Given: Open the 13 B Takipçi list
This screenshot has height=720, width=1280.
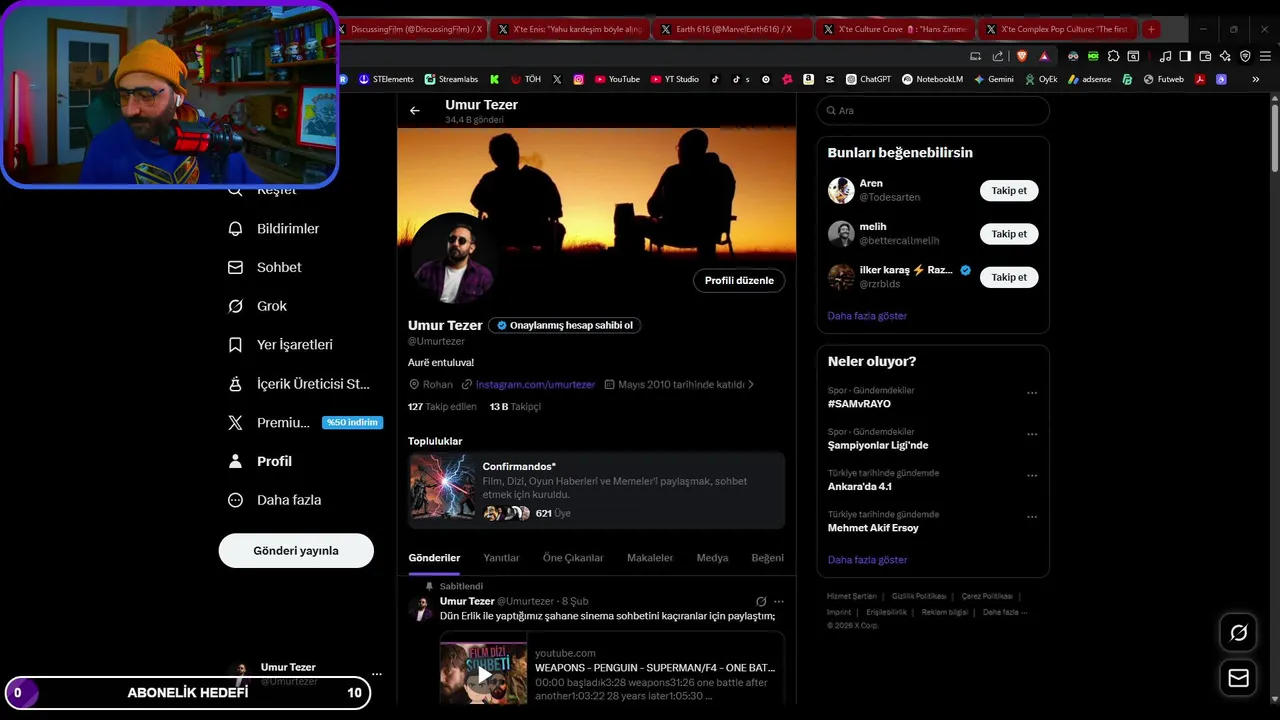Looking at the screenshot, I should 515,407.
